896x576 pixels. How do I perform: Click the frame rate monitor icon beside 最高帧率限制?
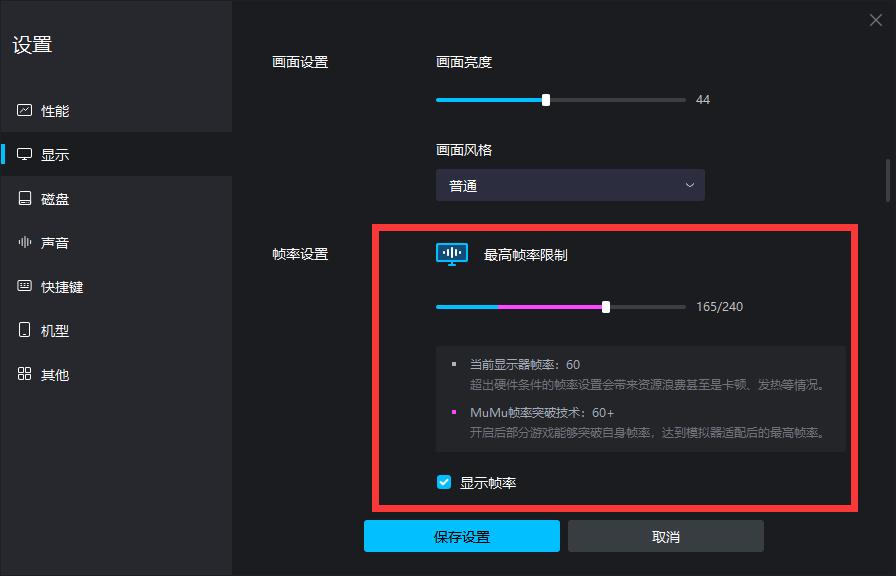click(451, 254)
